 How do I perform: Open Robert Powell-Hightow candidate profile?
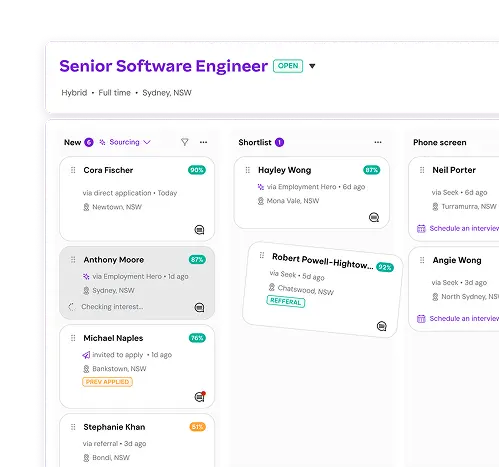point(322,261)
